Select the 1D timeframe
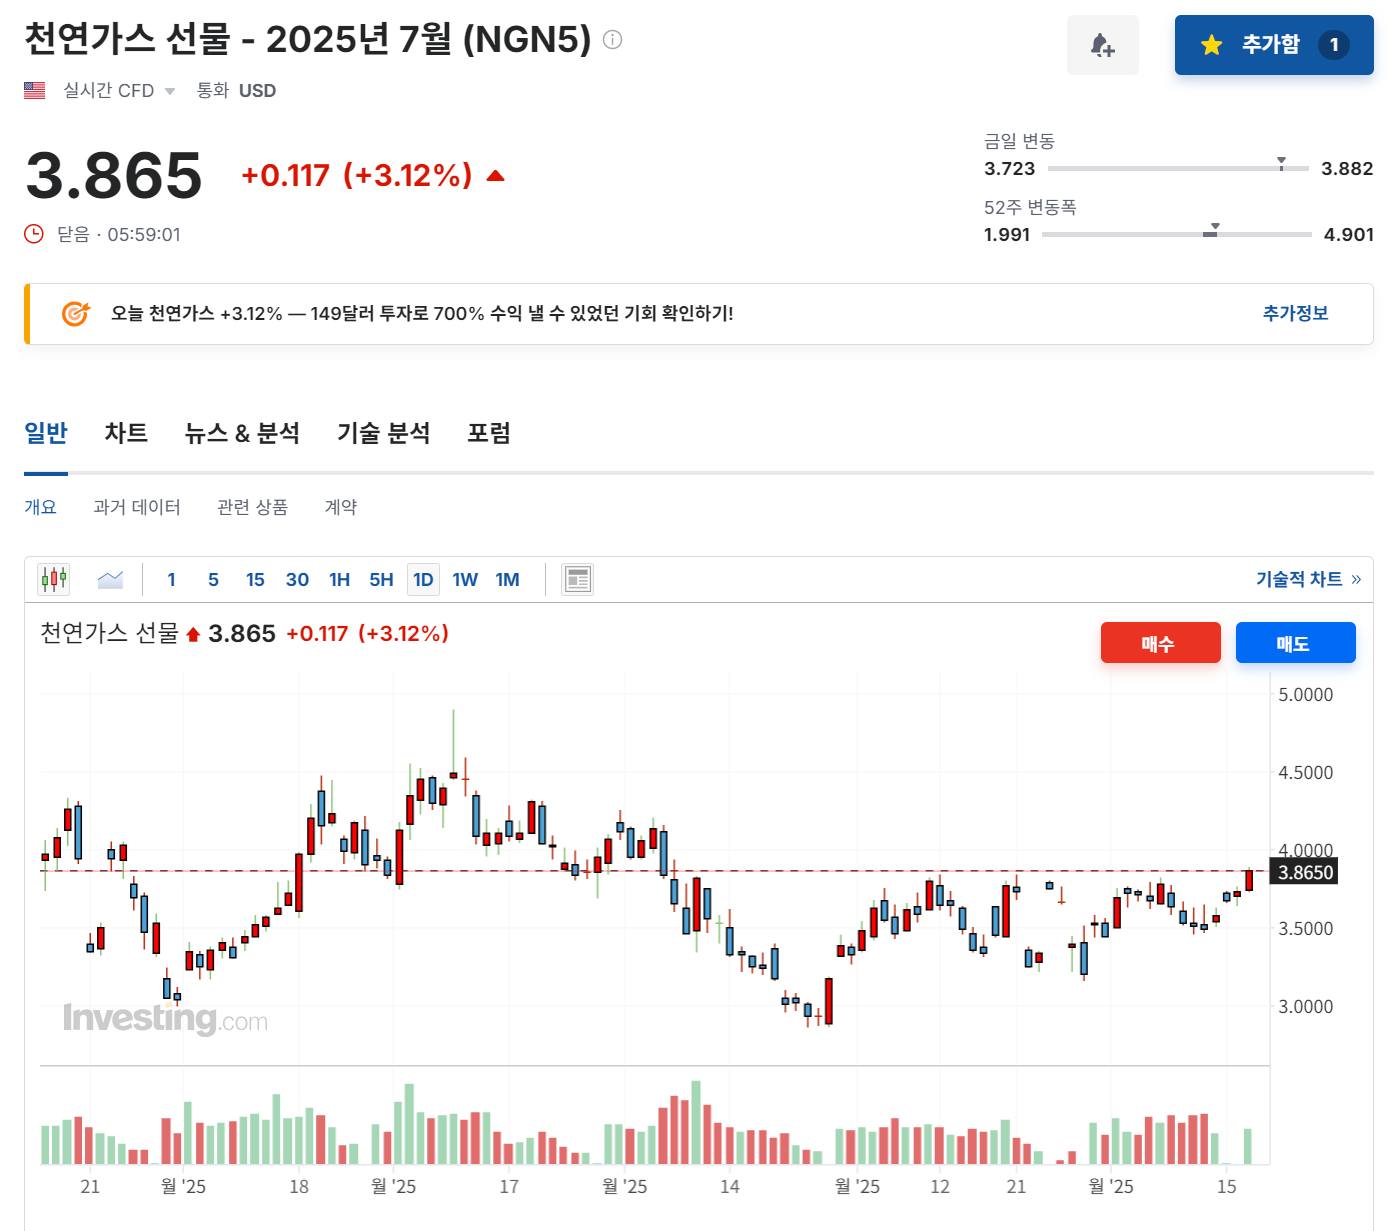The height and width of the screenshot is (1231, 1398). pos(423,579)
